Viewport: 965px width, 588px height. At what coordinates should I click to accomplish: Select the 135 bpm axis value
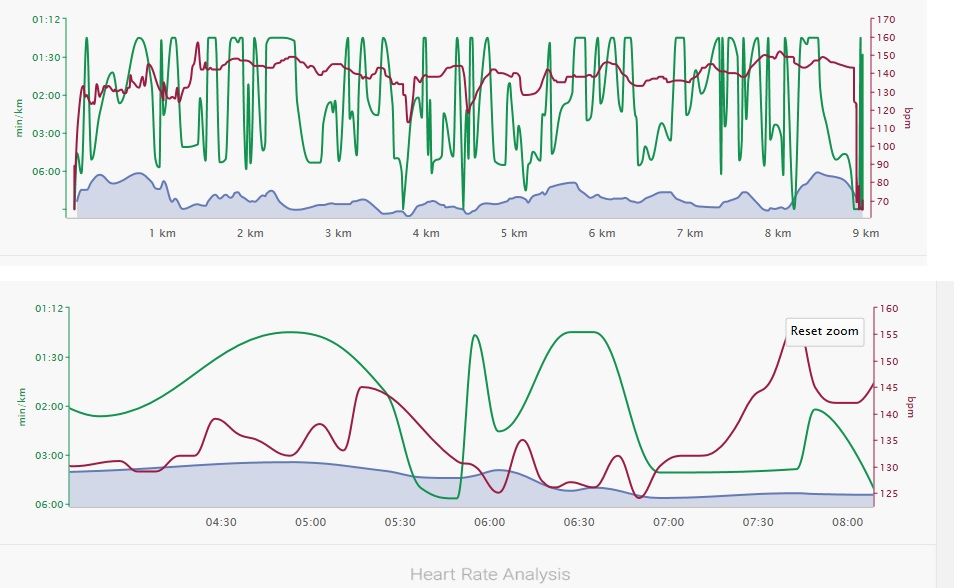coord(889,441)
